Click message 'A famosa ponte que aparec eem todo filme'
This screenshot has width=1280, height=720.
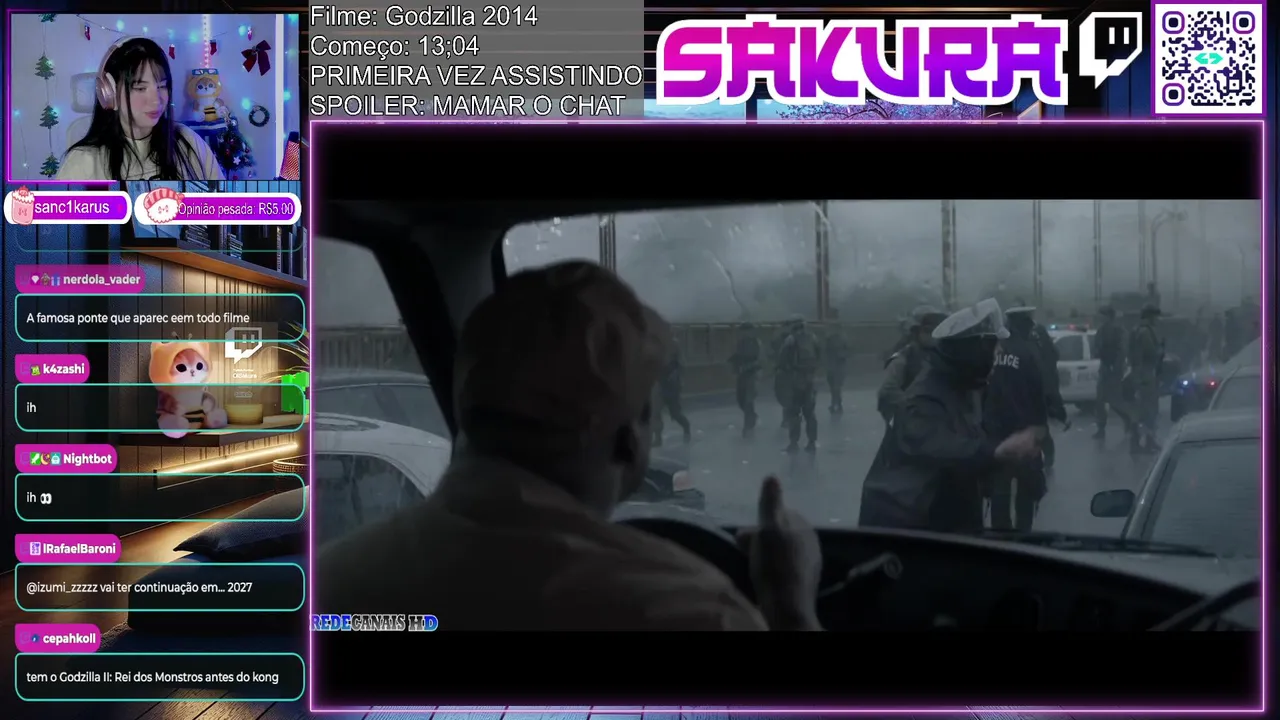160,318
